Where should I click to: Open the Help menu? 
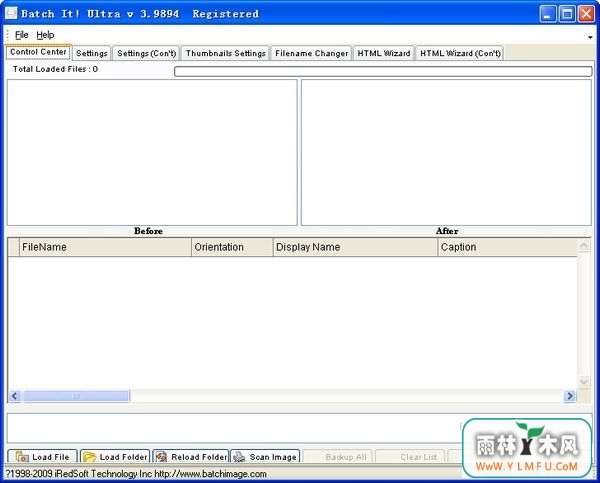coord(45,35)
